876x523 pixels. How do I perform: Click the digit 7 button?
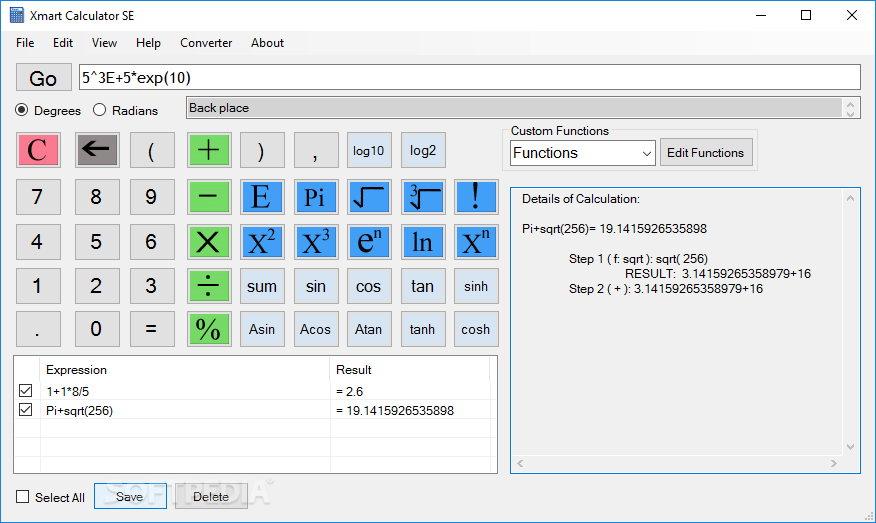point(38,197)
